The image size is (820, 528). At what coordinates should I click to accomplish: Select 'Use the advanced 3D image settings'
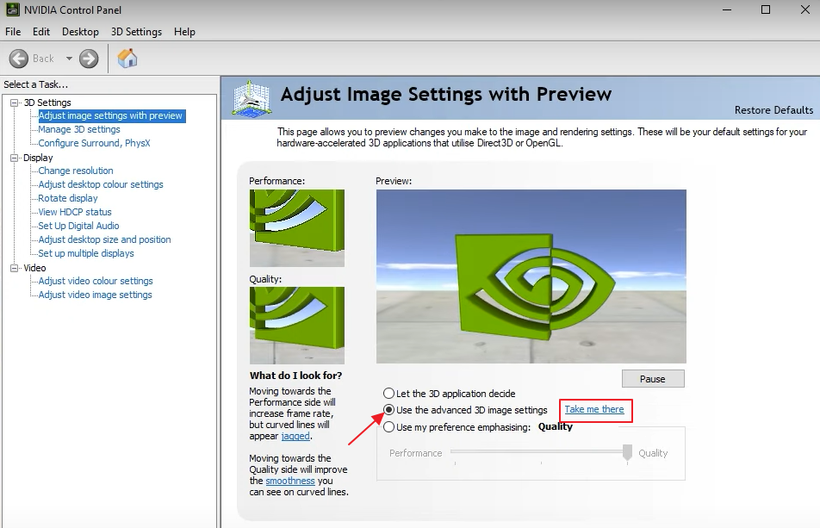(x=389, y=410)
